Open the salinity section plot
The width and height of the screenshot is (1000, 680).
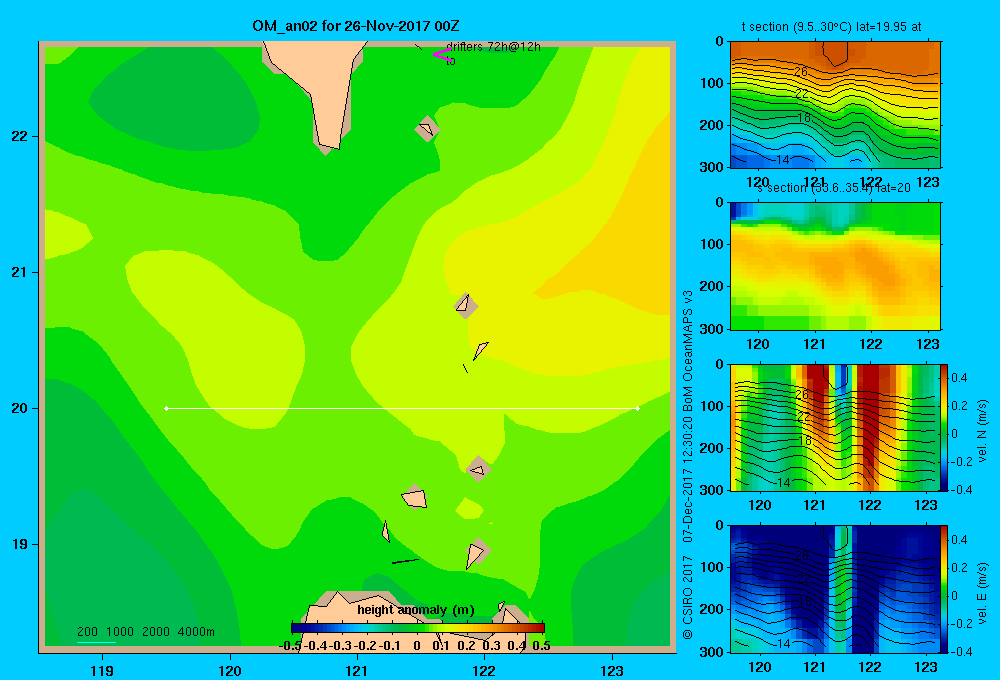(x=835, y=266)
